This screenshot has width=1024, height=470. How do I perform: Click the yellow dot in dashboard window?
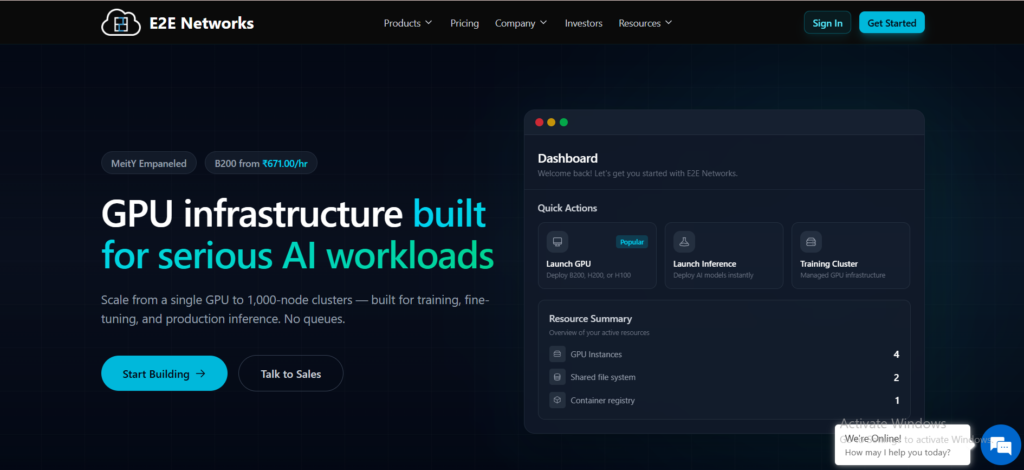pos(551,122)
